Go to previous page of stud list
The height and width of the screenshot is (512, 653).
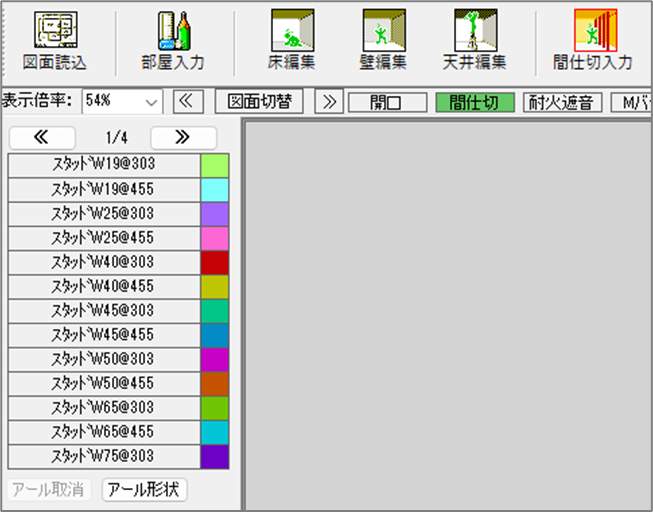coord(41,138)
